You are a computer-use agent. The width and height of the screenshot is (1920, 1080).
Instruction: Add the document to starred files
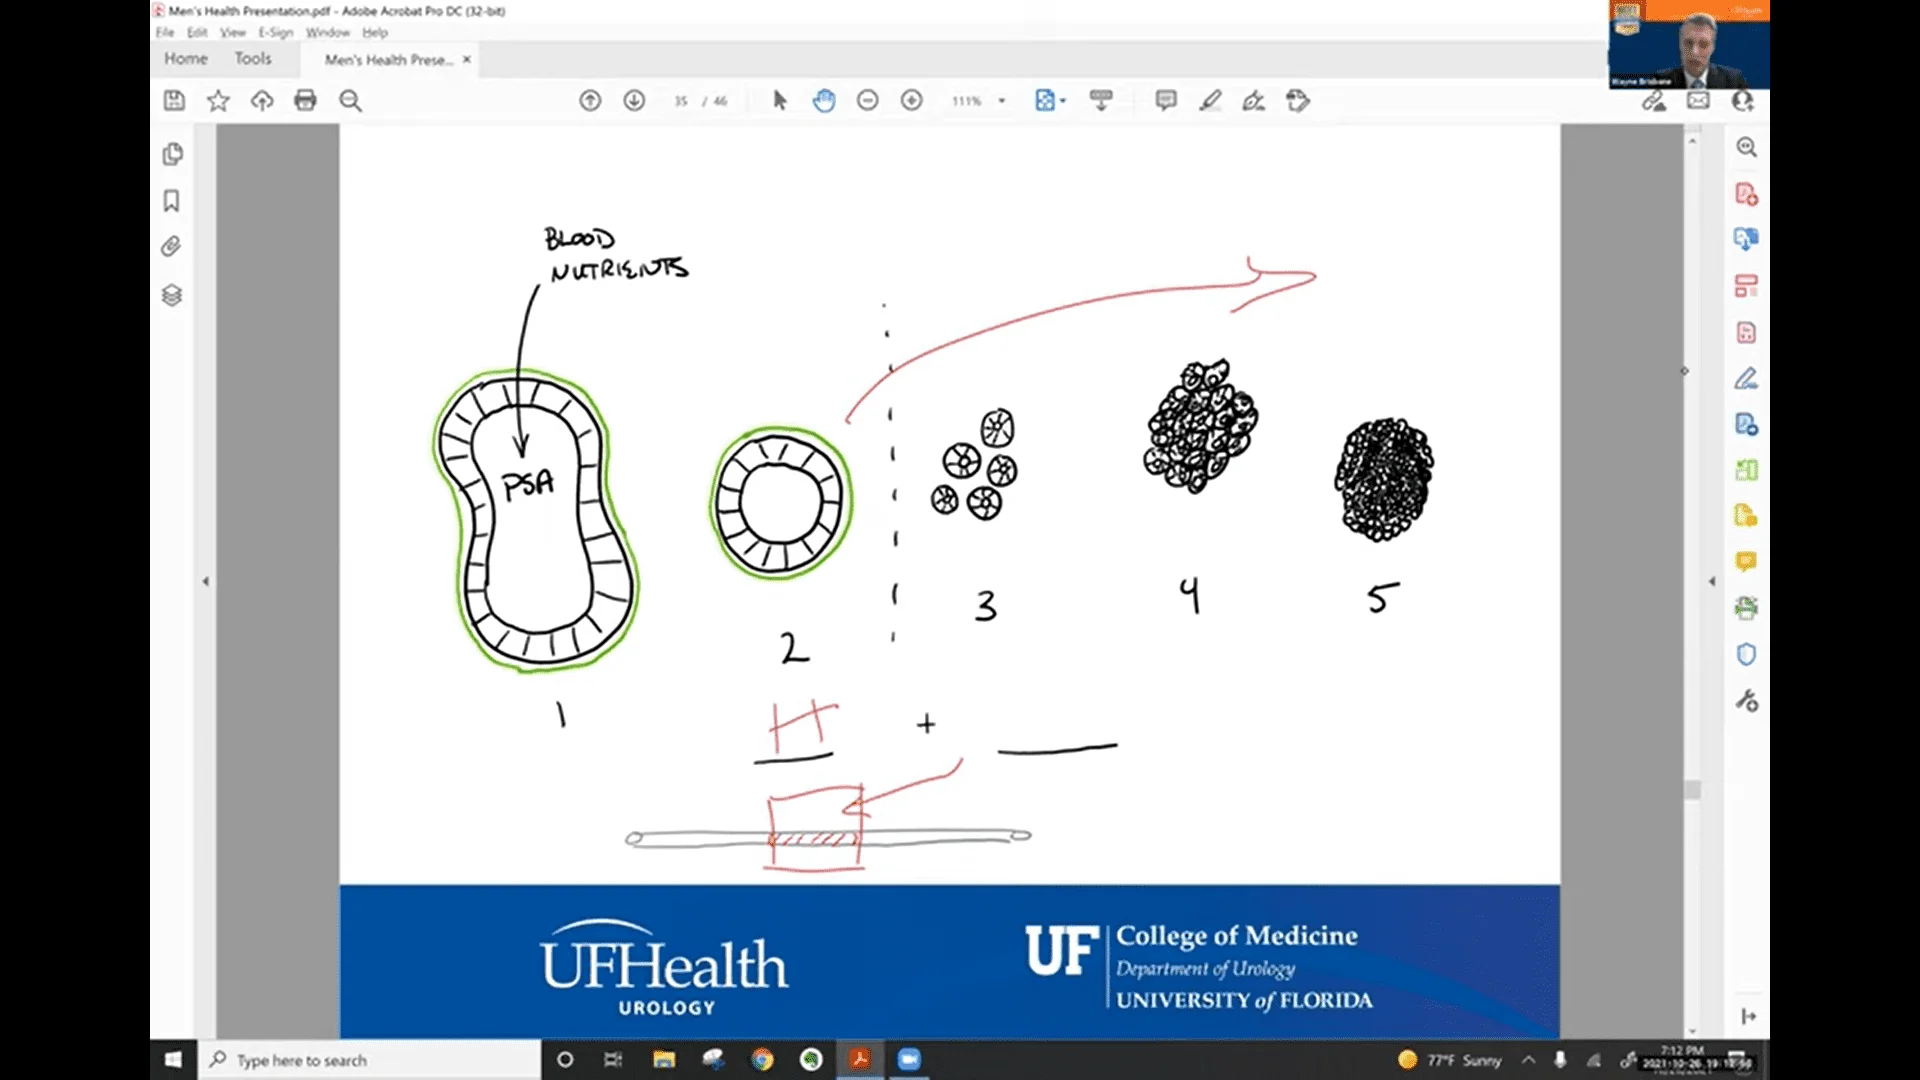(x=218, y=100)
